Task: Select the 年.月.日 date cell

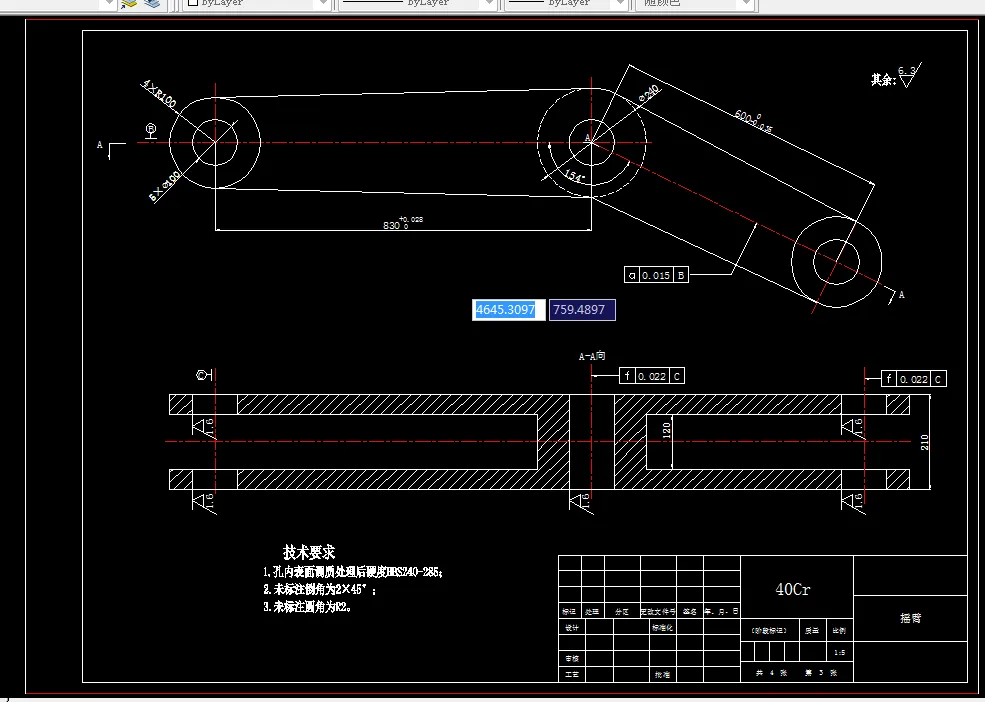Action: 721,612
